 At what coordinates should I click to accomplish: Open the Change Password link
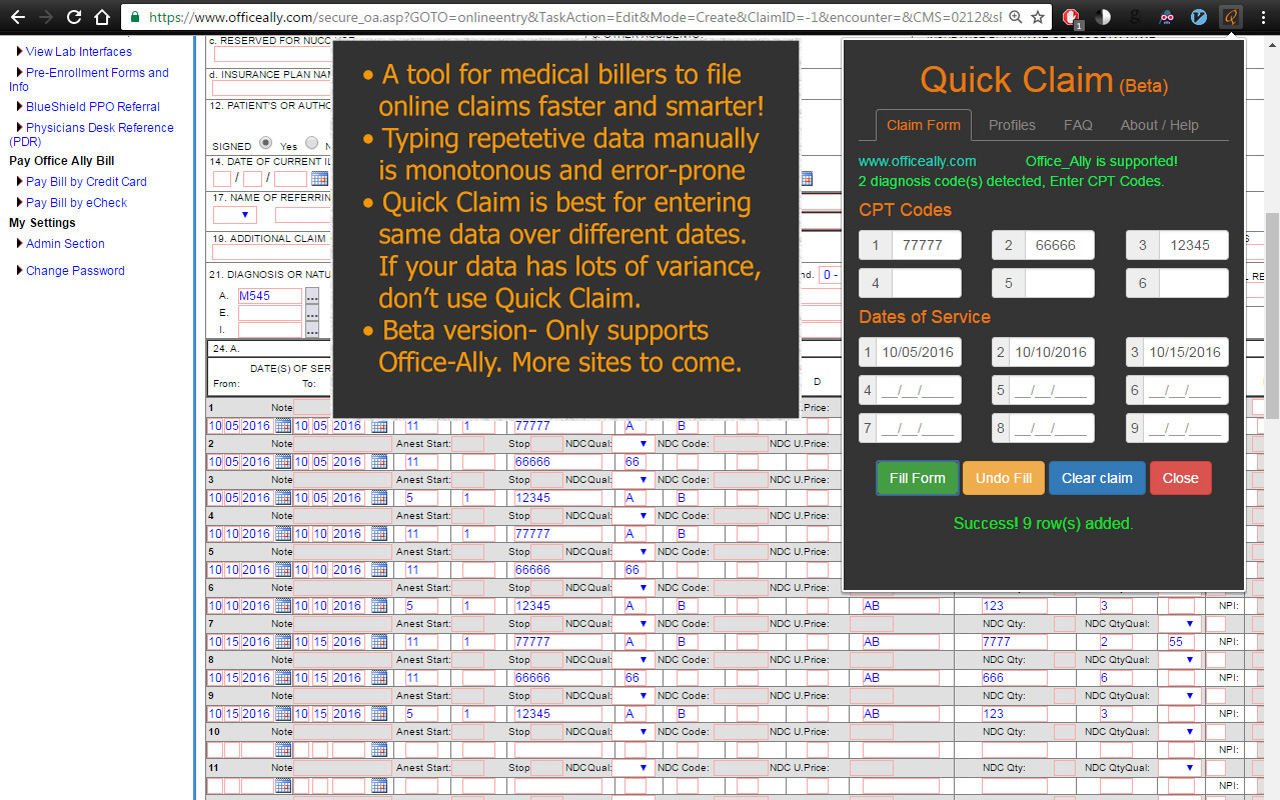pyautogui.click(x=75, y=271)
